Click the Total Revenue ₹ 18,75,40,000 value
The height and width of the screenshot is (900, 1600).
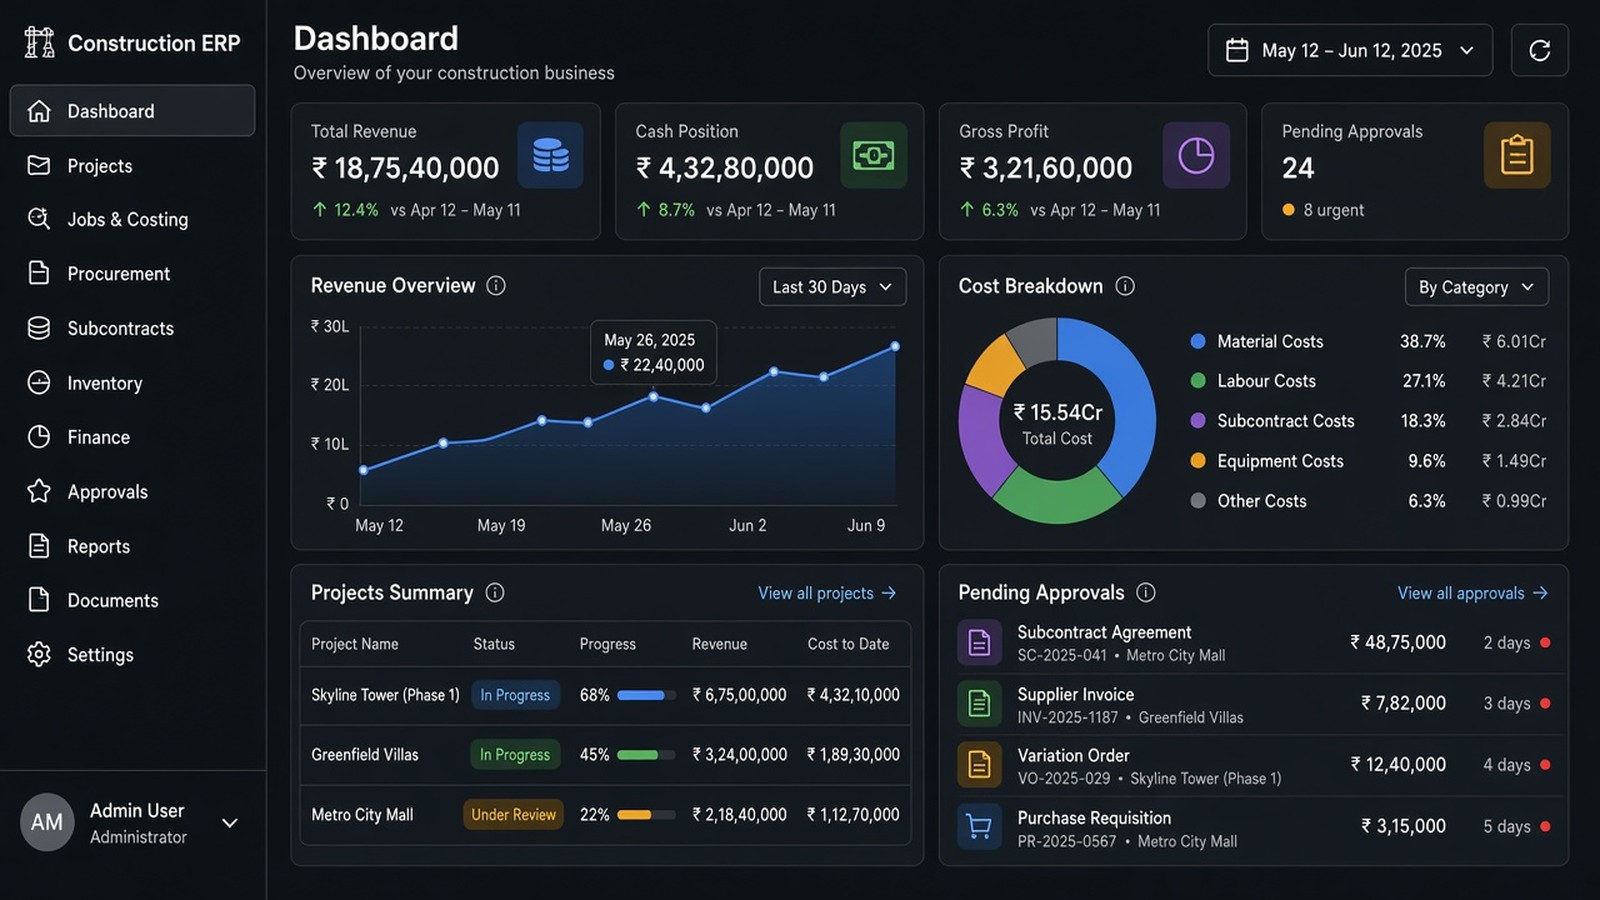pos(405,168)
